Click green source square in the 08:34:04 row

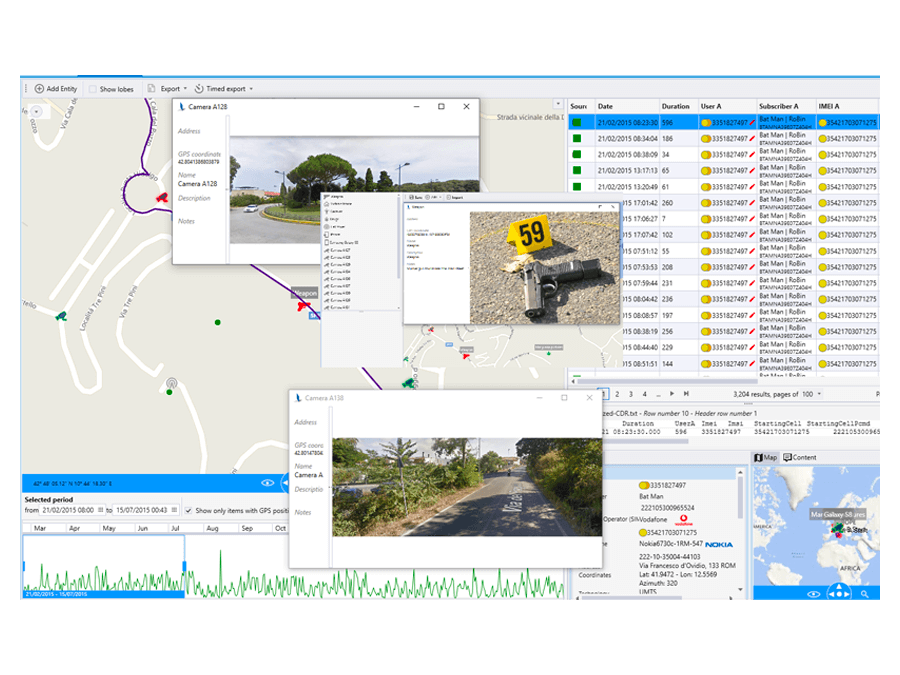(577, 138)
